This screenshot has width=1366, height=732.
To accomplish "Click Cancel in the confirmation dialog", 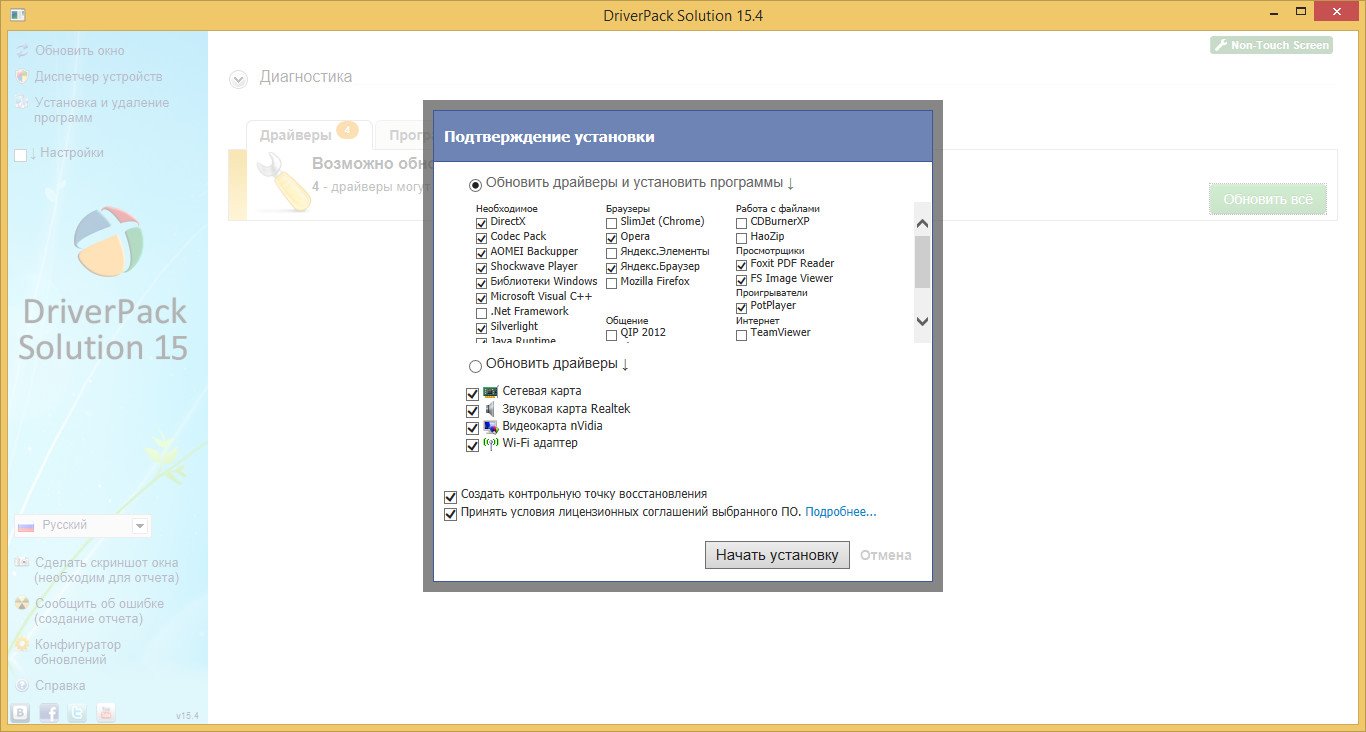I will point(886,555).
